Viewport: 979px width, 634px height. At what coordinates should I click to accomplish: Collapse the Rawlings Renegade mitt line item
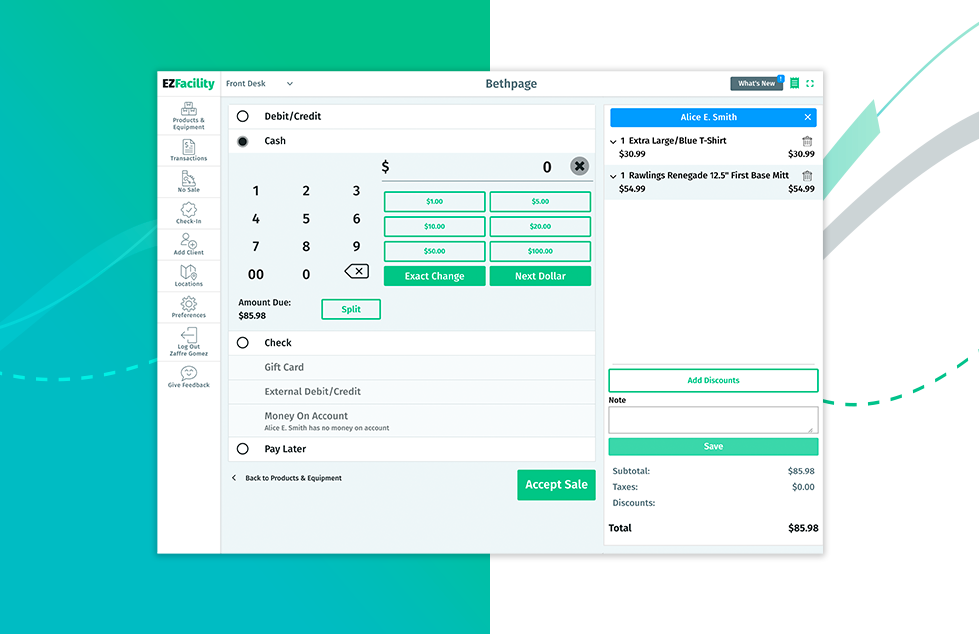pyautogui.click(x=613, y=176)
